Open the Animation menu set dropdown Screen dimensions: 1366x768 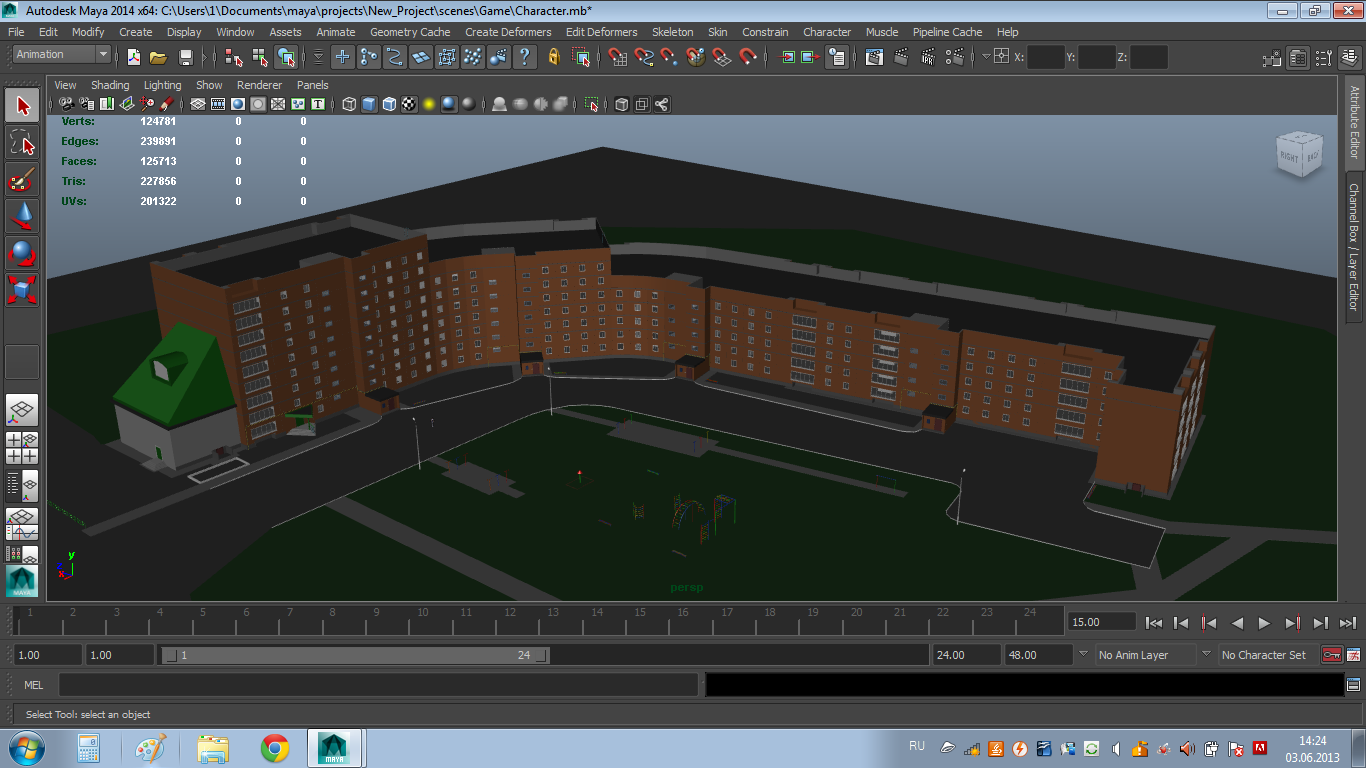pyautogui.click(x=61, y=55)
